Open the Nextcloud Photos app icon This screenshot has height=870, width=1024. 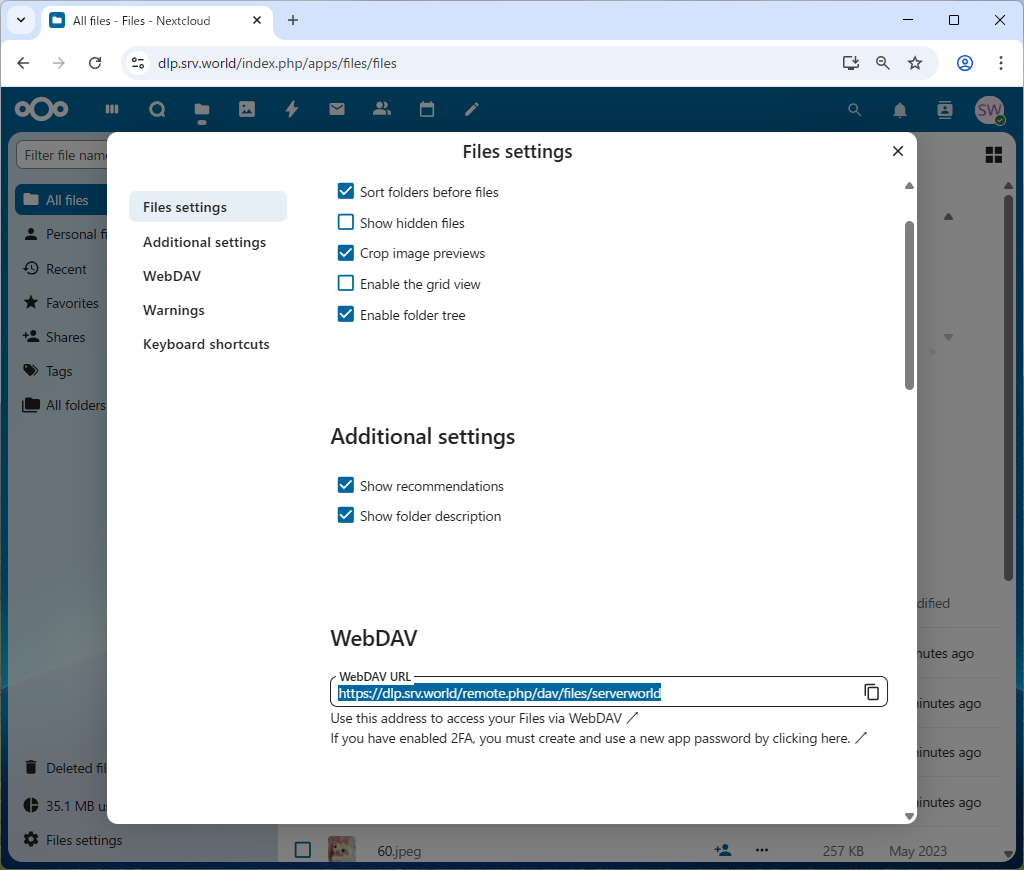[247, 110]
